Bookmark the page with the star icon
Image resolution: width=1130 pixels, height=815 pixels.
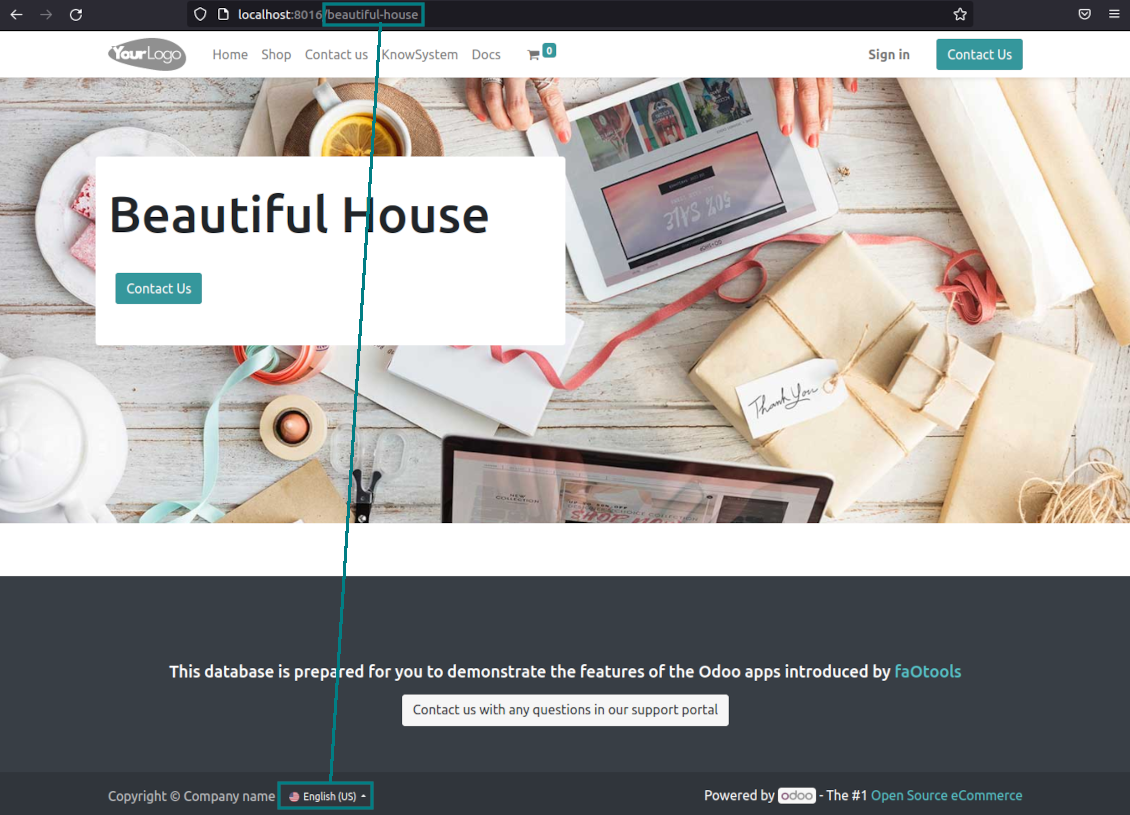click(959, 14)
